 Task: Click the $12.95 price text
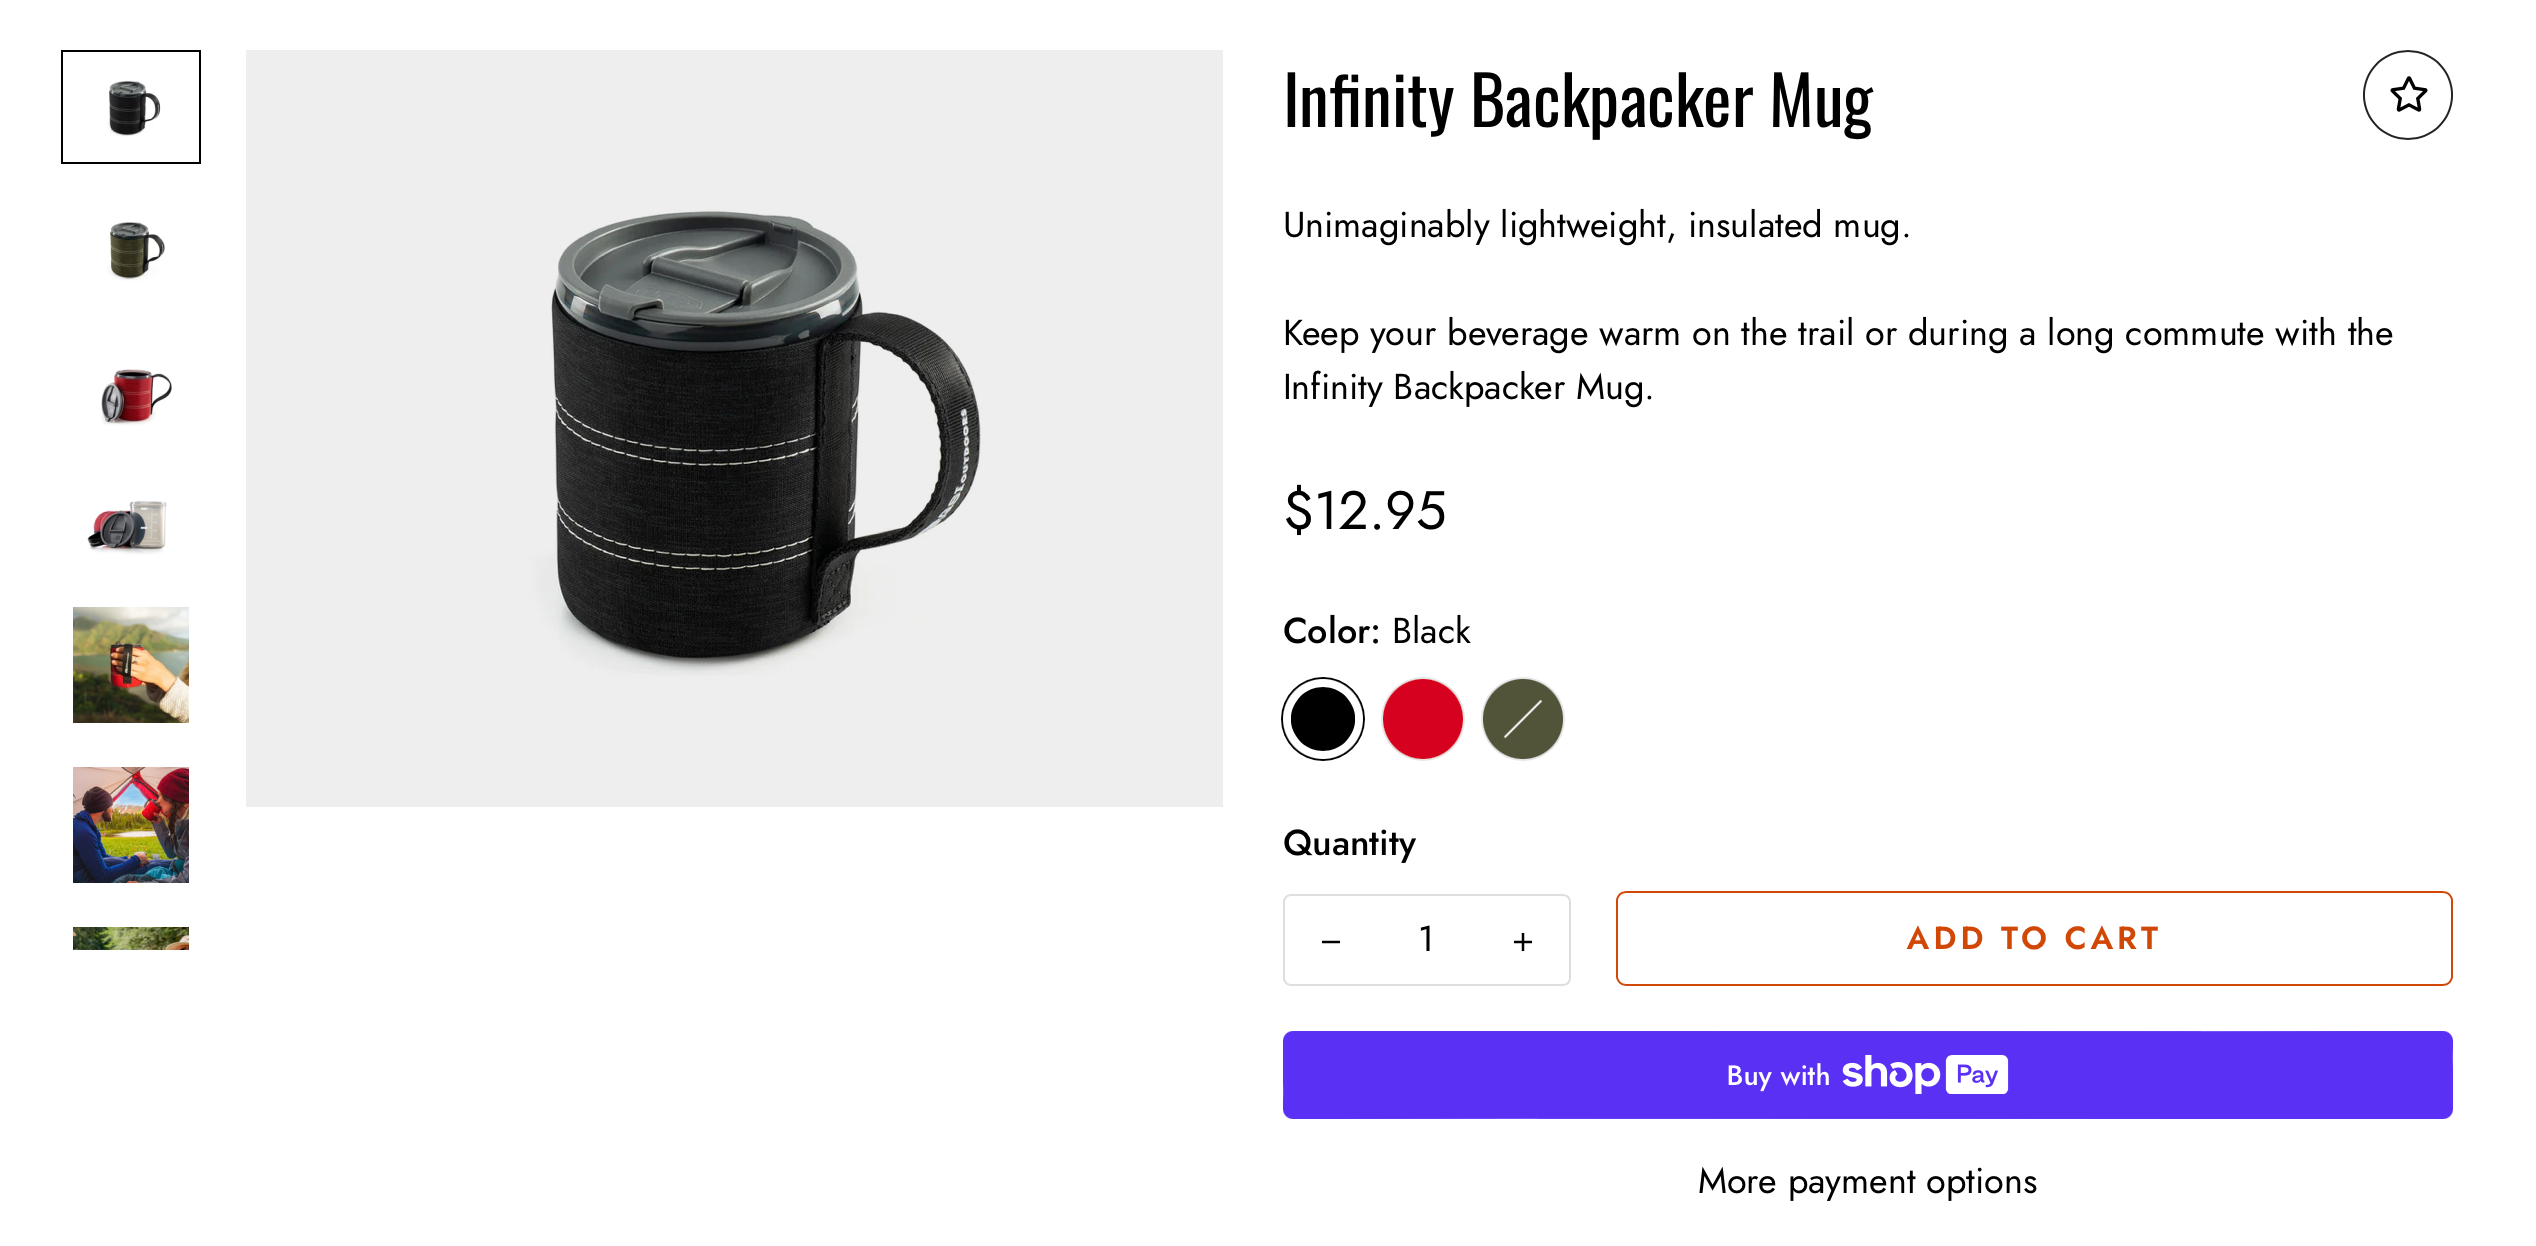pos(1364,511)
